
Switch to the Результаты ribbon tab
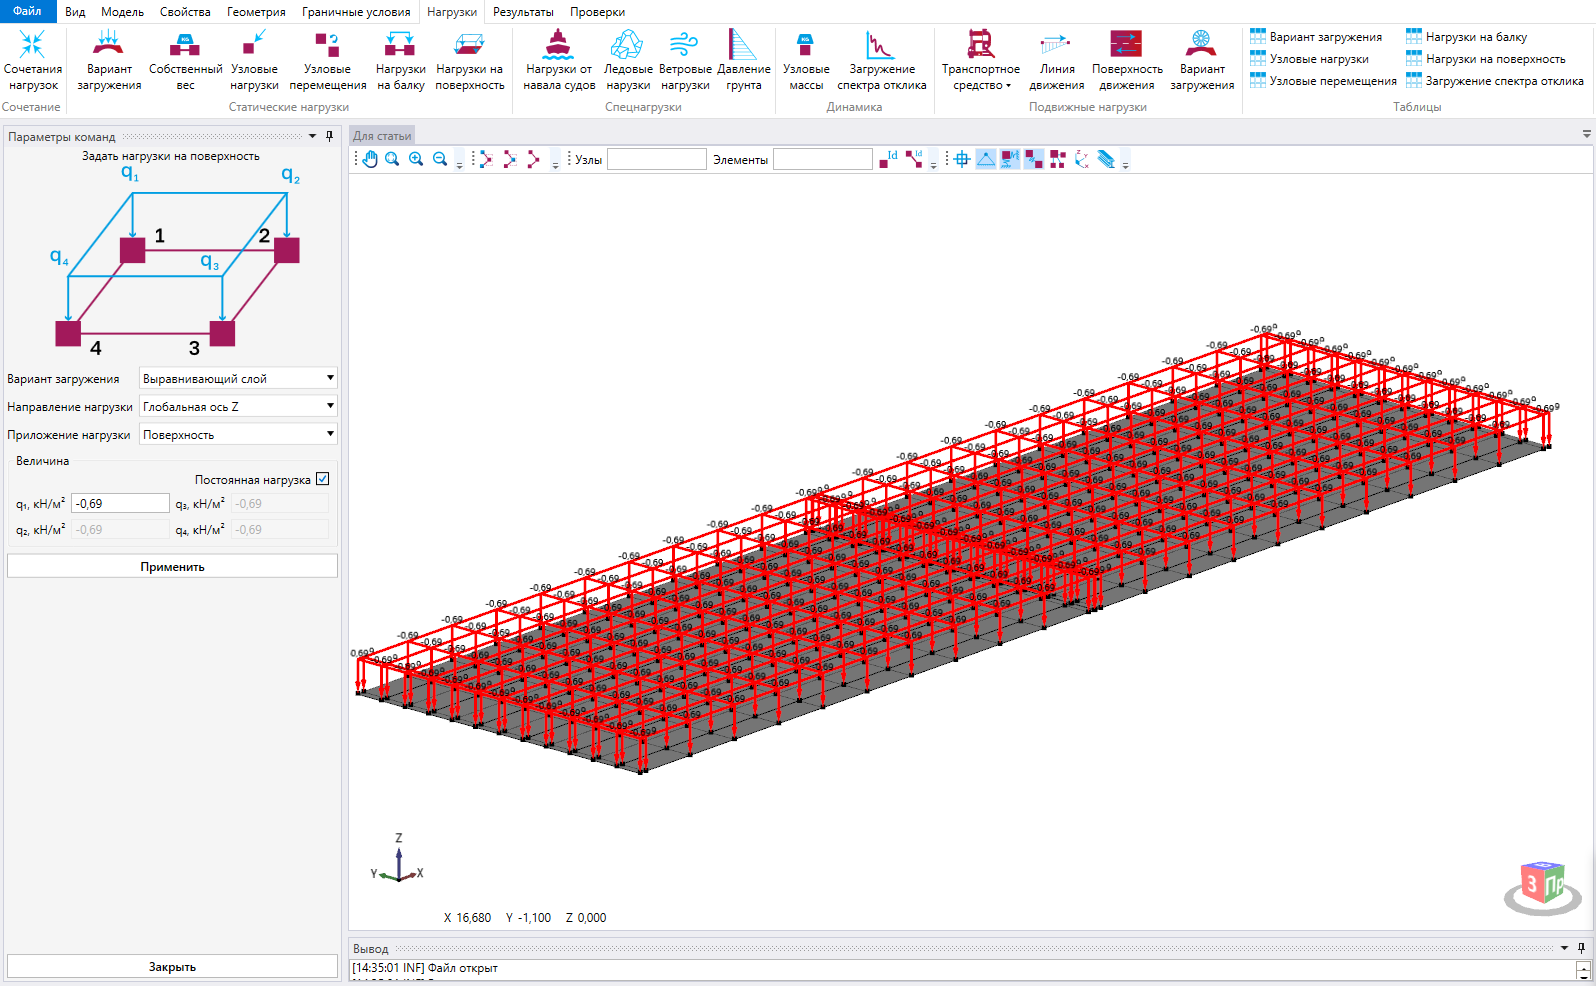pyautogui.click(x=523, y=12)
